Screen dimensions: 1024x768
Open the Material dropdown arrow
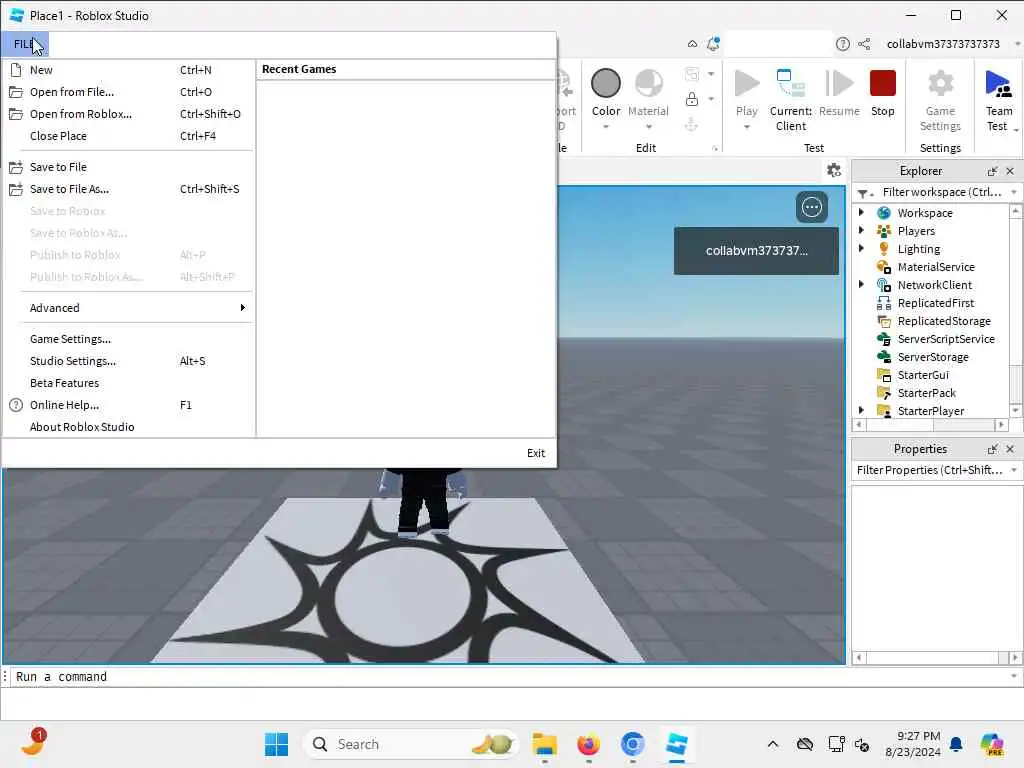[x=648, y=127]
